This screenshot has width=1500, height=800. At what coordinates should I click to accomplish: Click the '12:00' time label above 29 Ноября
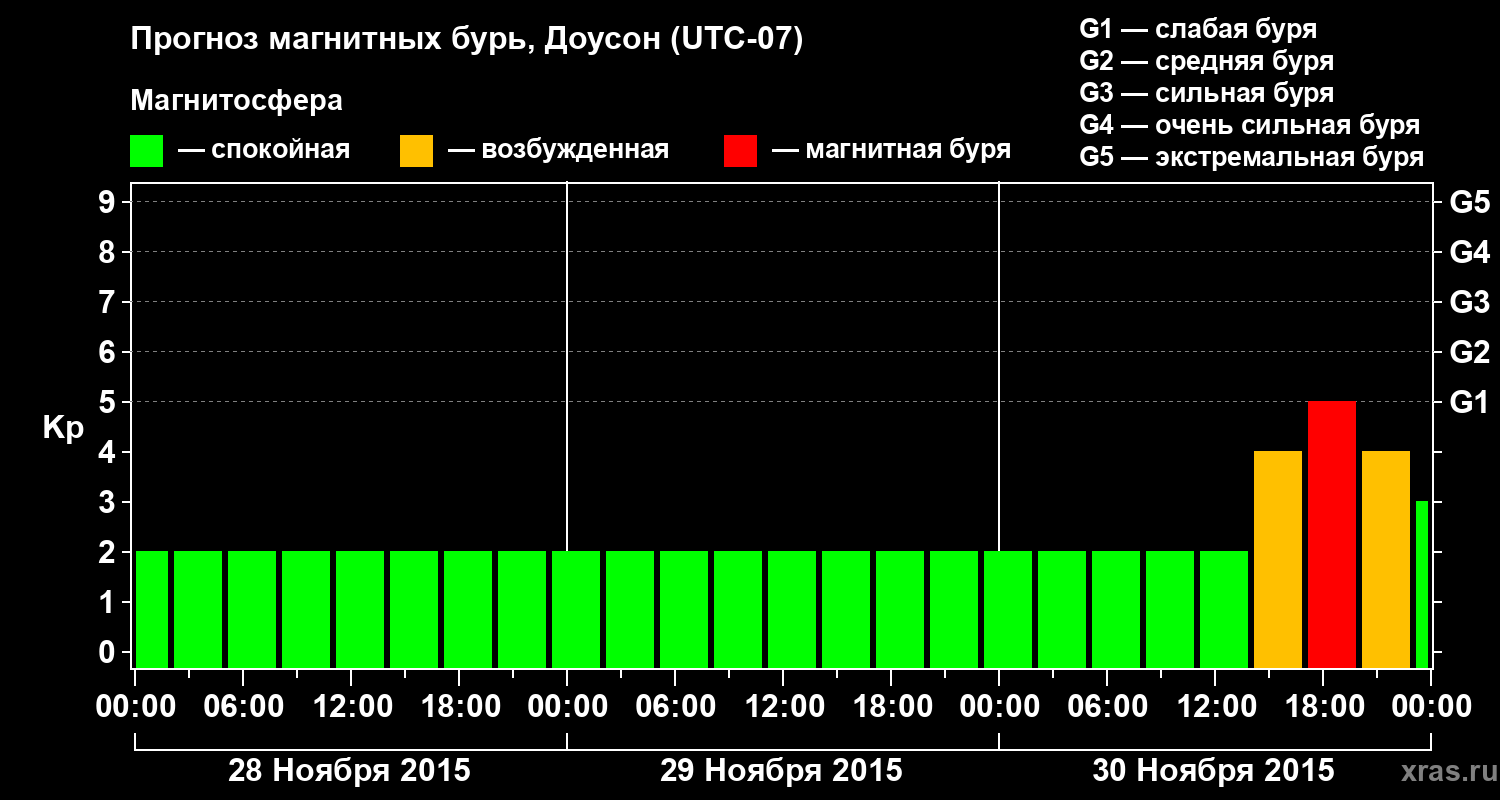pos(784,707)
